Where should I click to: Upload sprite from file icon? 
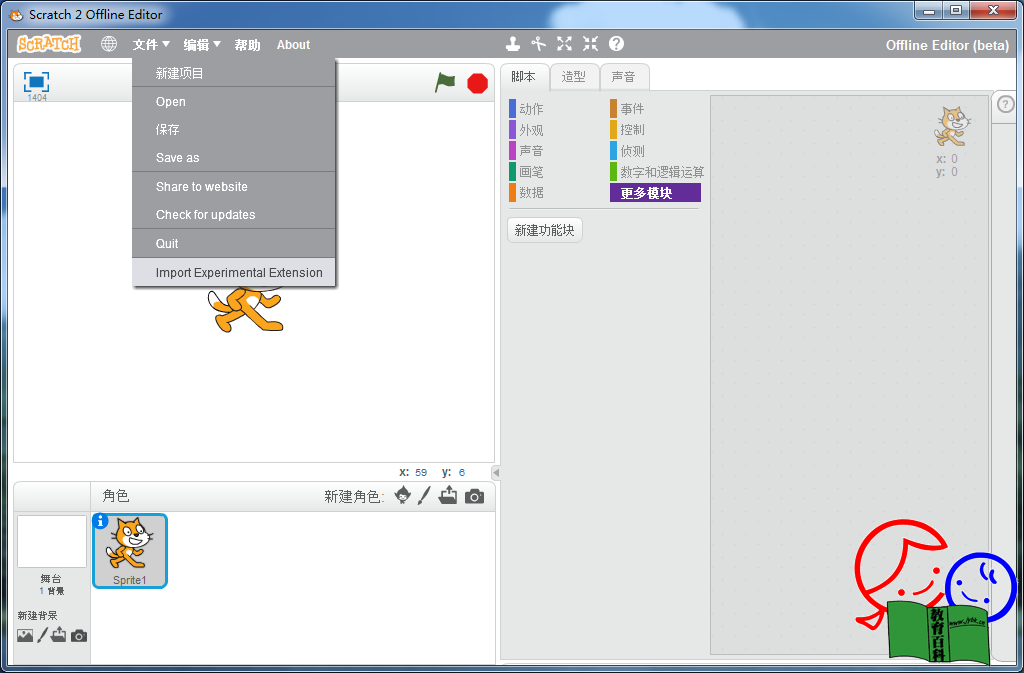pyautogui.click(x=448, y=495)
